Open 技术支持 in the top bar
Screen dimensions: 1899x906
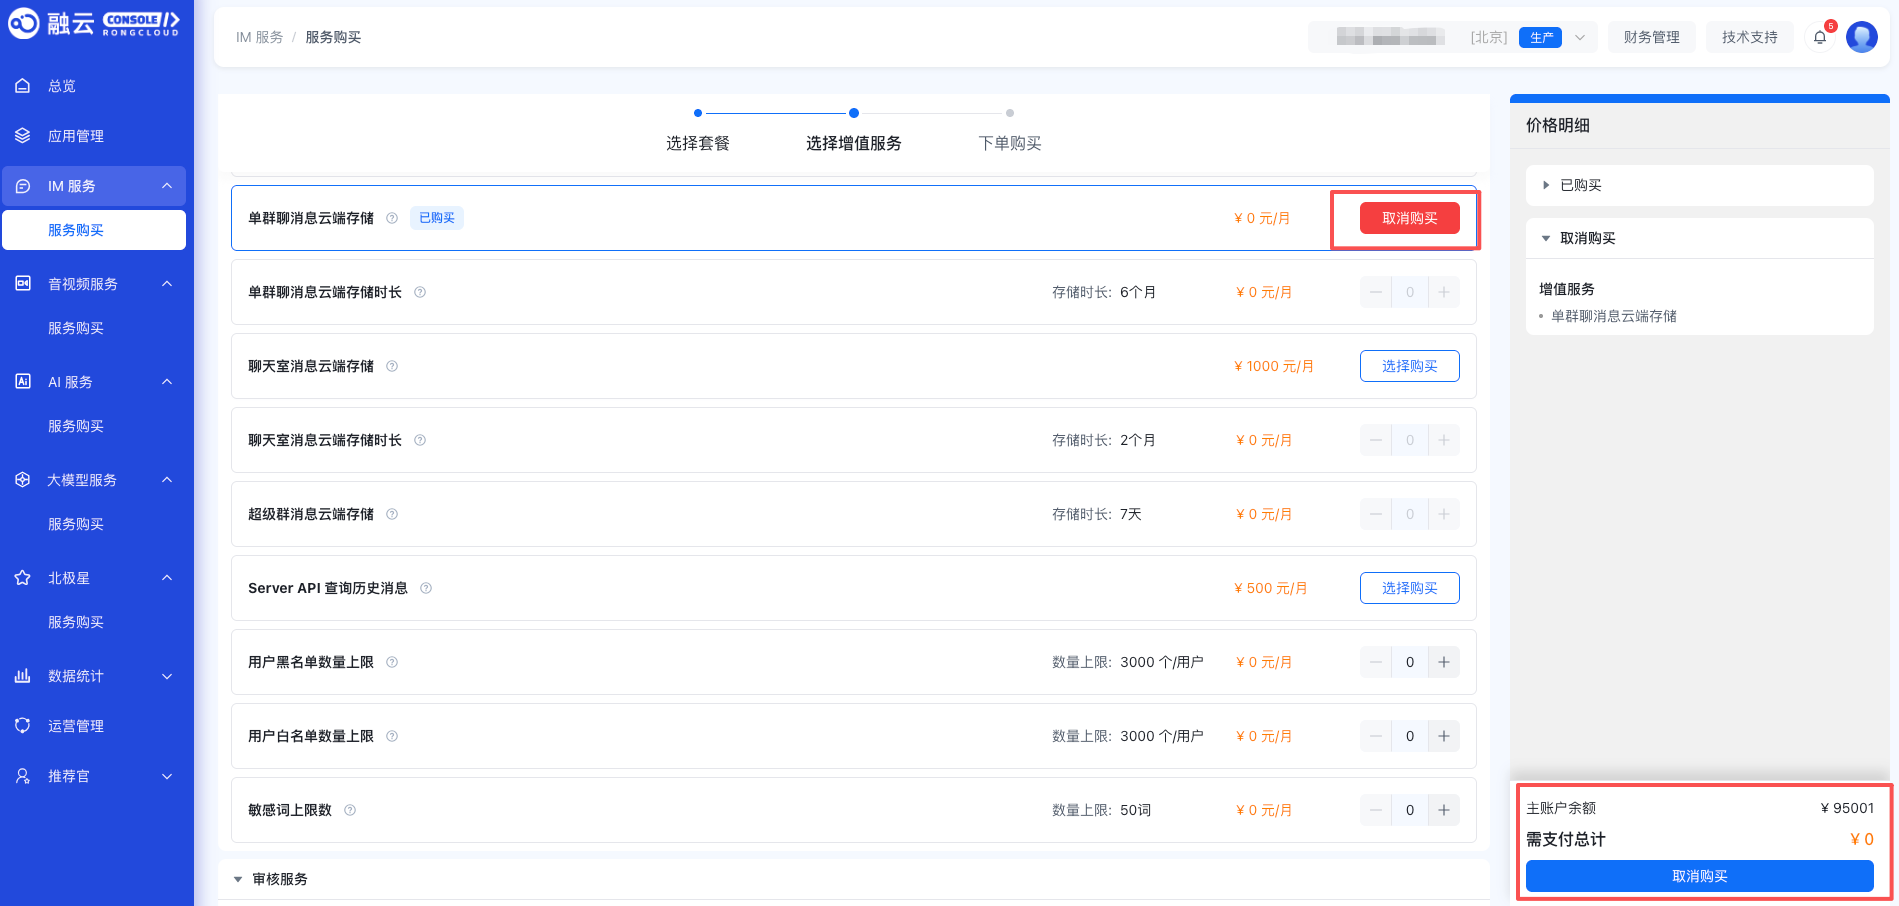tap(1750, 37)
